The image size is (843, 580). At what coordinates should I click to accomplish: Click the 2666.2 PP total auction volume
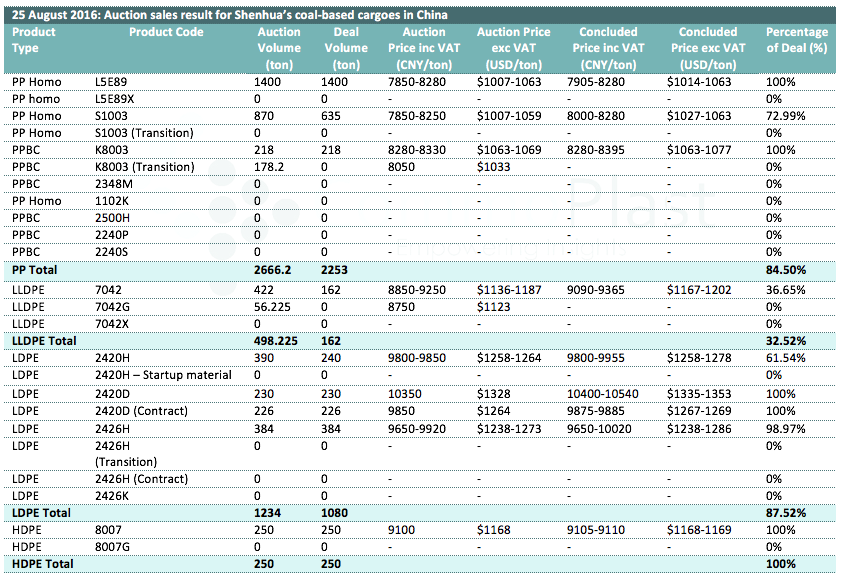tap(276, 270)
